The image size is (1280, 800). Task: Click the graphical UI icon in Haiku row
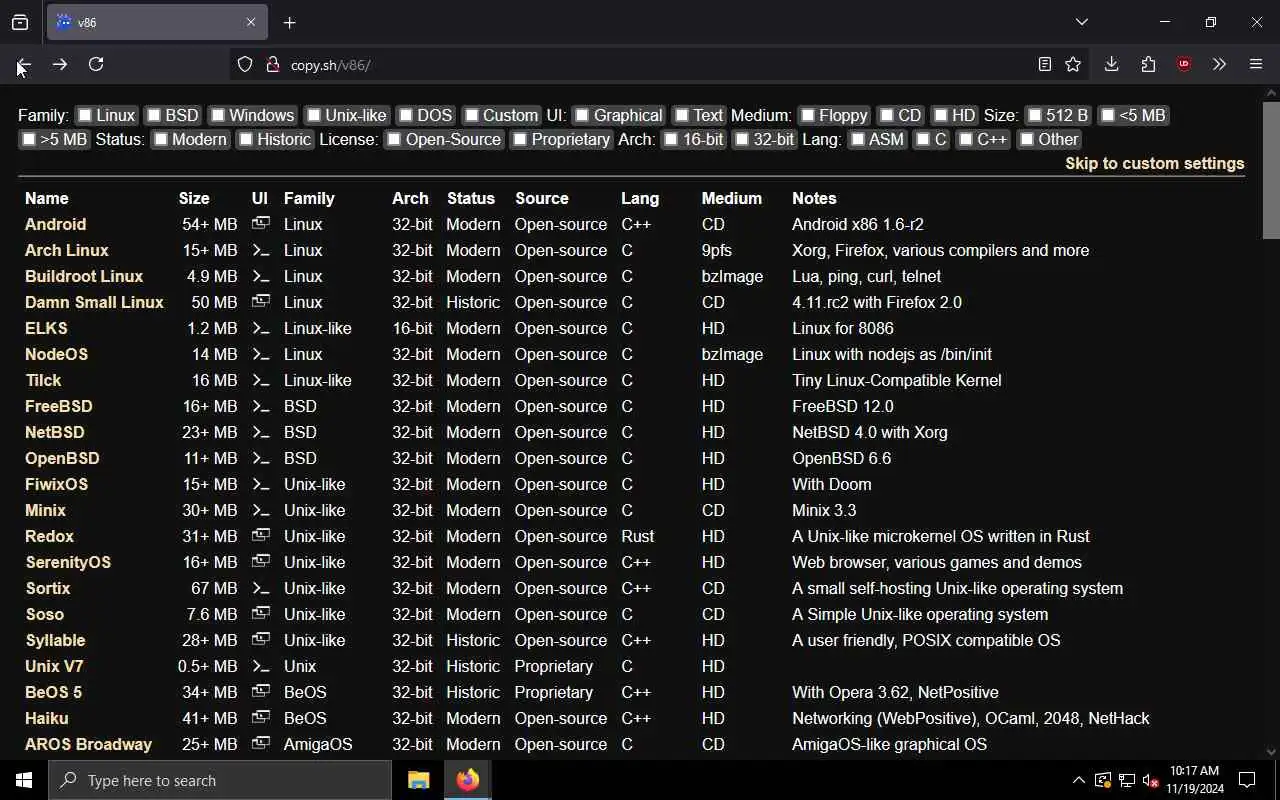(x=260, y=717)
